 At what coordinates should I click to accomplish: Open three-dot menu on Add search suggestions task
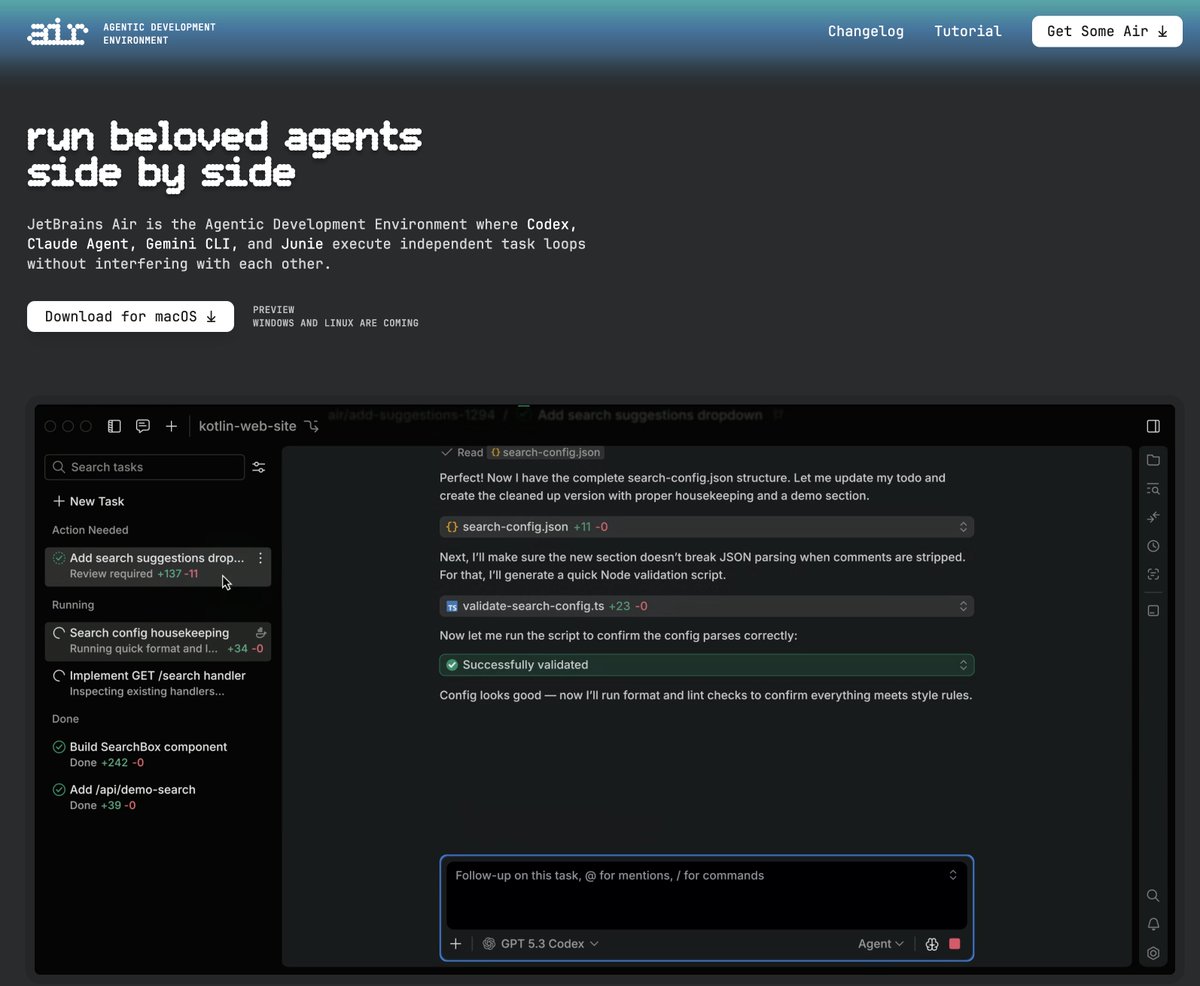click(x=261, y=558)
